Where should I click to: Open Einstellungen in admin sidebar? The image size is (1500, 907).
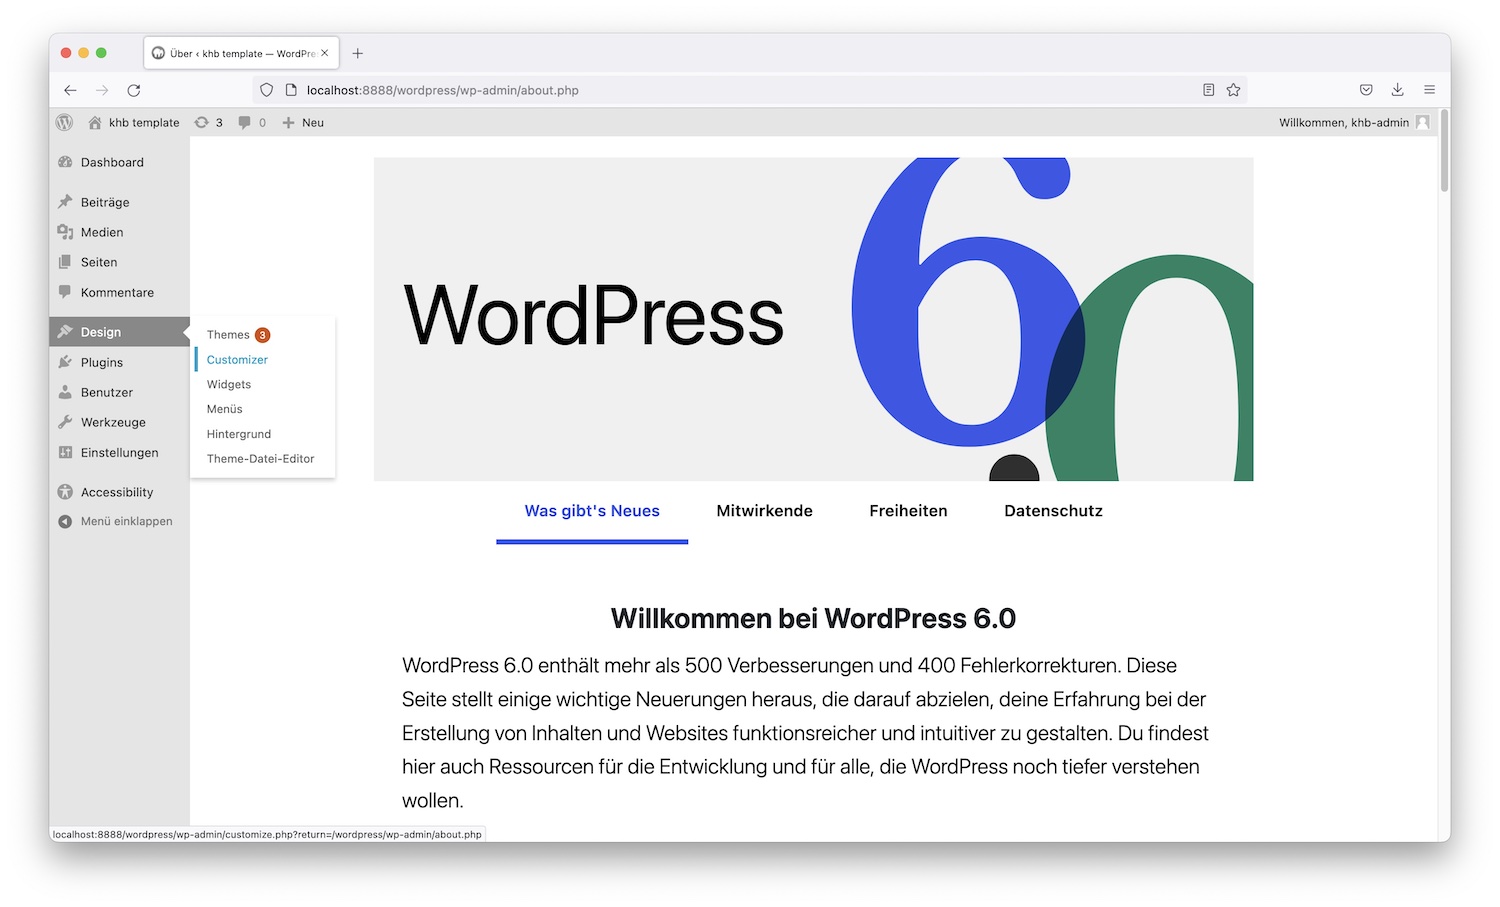click(x=119, y=452)
